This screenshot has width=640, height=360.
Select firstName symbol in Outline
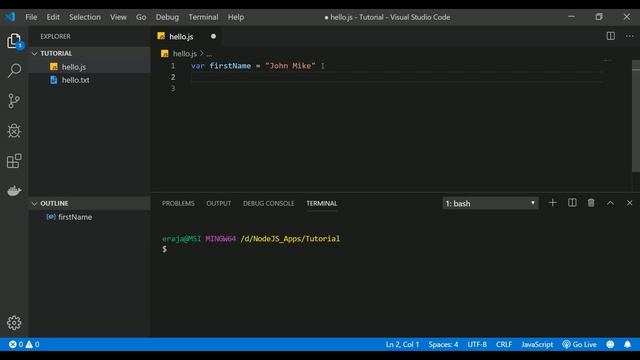[x=75, y=217]
